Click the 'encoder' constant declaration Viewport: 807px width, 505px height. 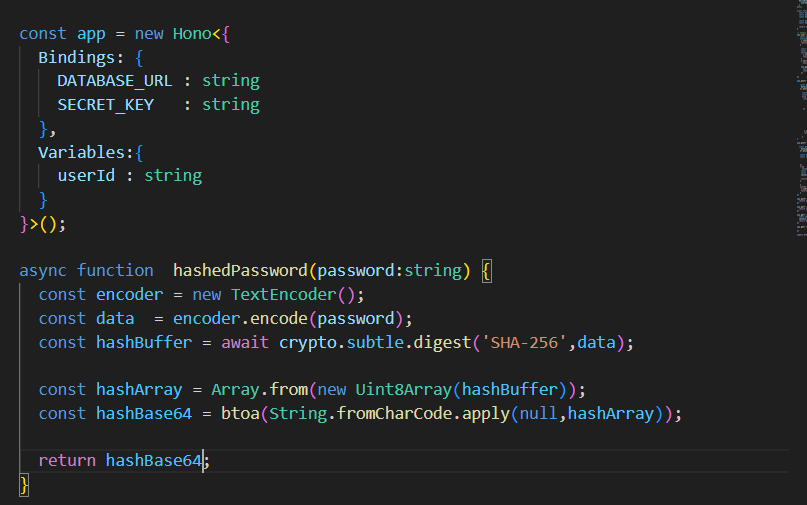129,294
